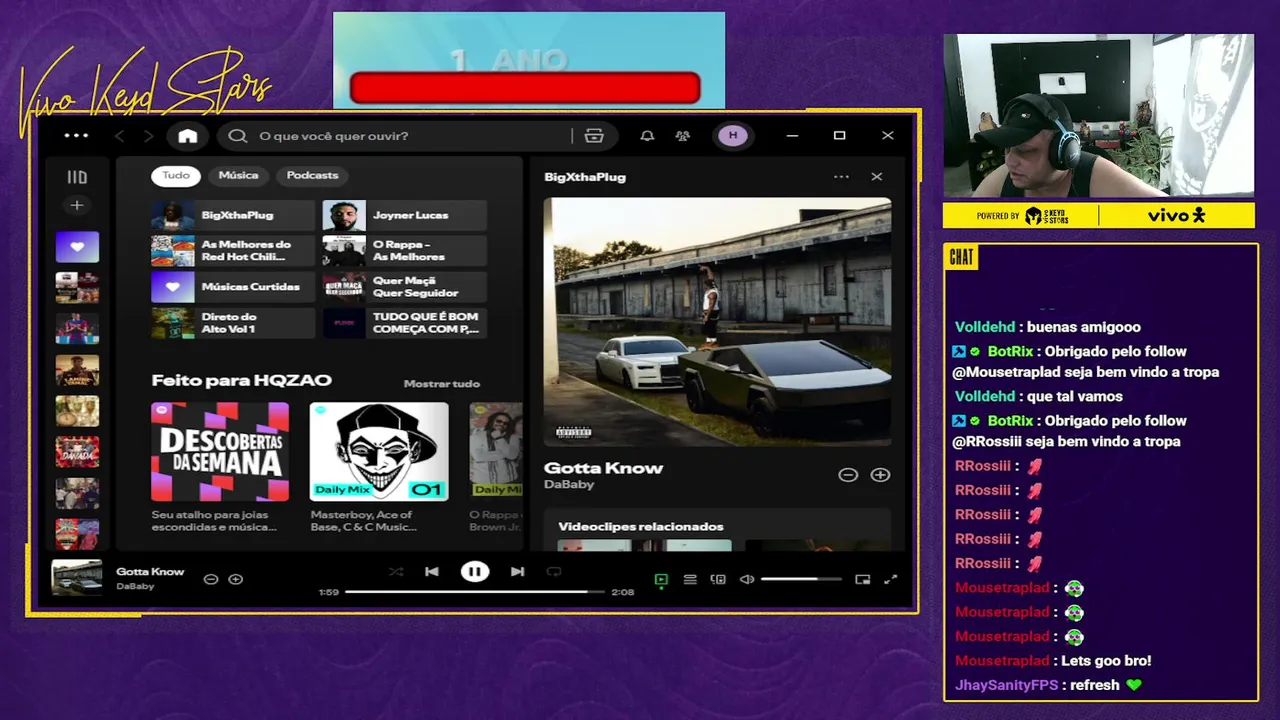The image size is (1280, 720).
Task: Open the Daily Mix 01 cover
Action: pyautogui.click(x=379, y=451)
